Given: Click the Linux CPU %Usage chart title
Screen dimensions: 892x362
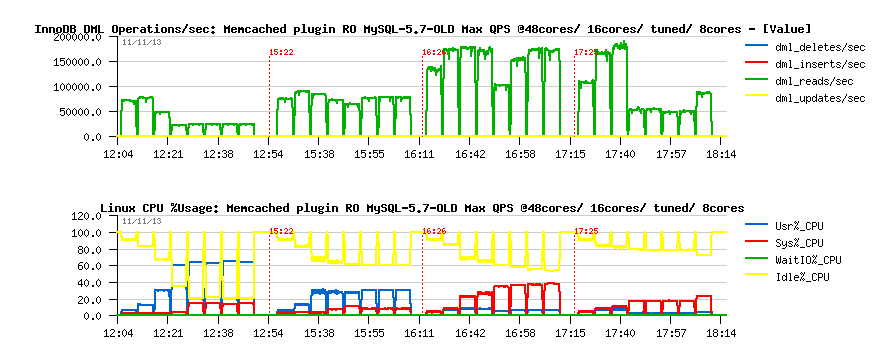Looking at the screenshot, I should tap(423, 208).
